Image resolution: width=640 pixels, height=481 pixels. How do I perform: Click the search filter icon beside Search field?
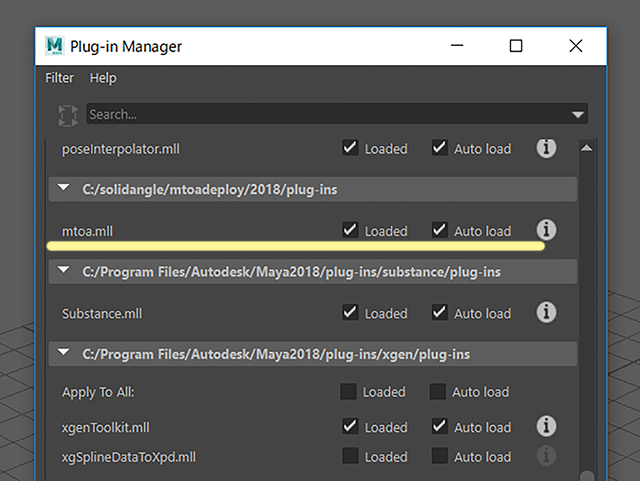68,115
